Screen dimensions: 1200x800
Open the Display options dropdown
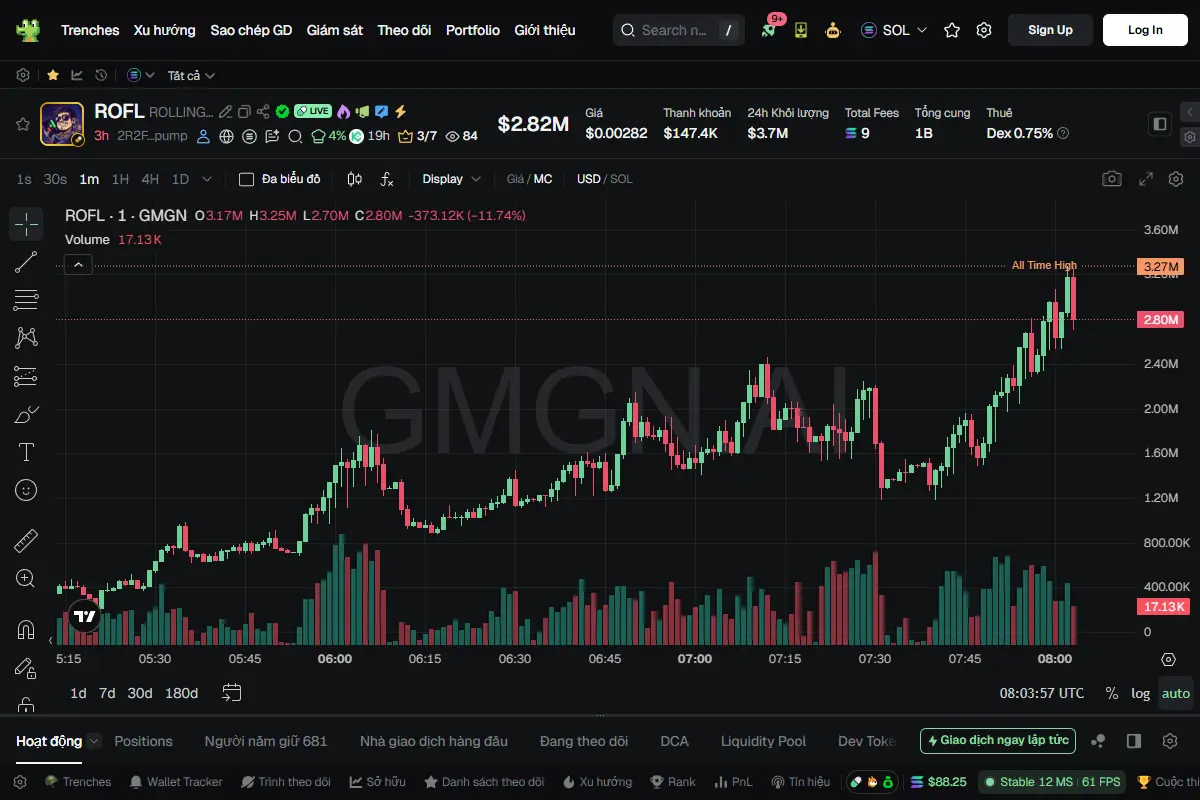coord(451,179)
